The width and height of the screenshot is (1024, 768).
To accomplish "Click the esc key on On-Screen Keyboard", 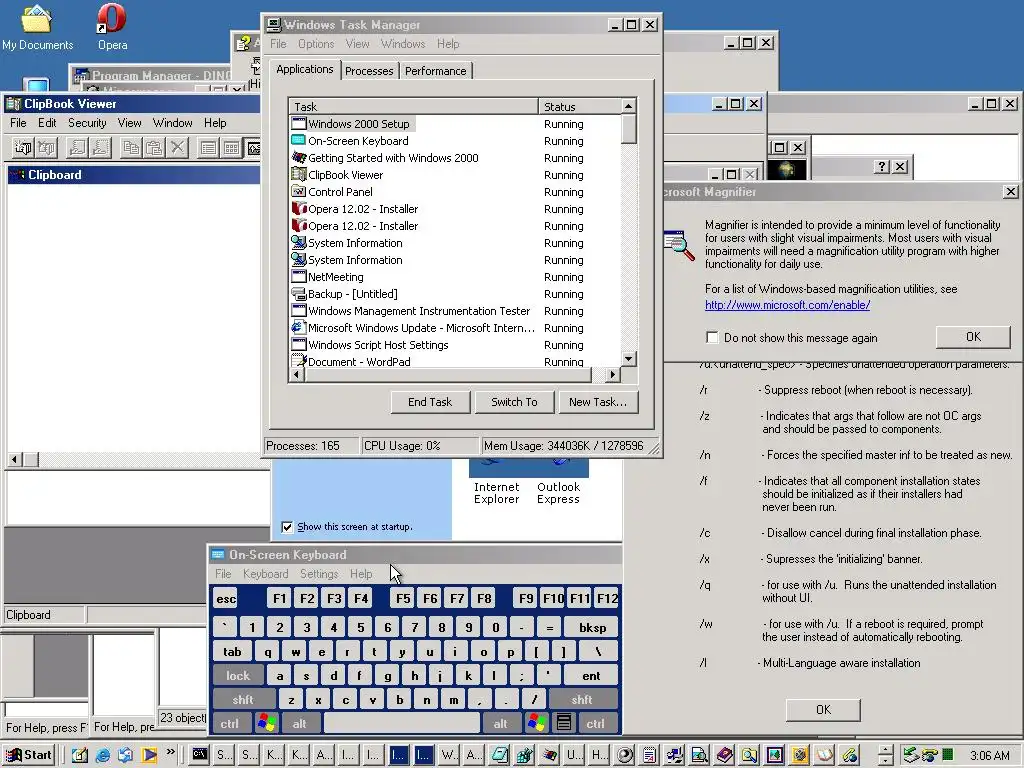I will [x=226, y=599].
